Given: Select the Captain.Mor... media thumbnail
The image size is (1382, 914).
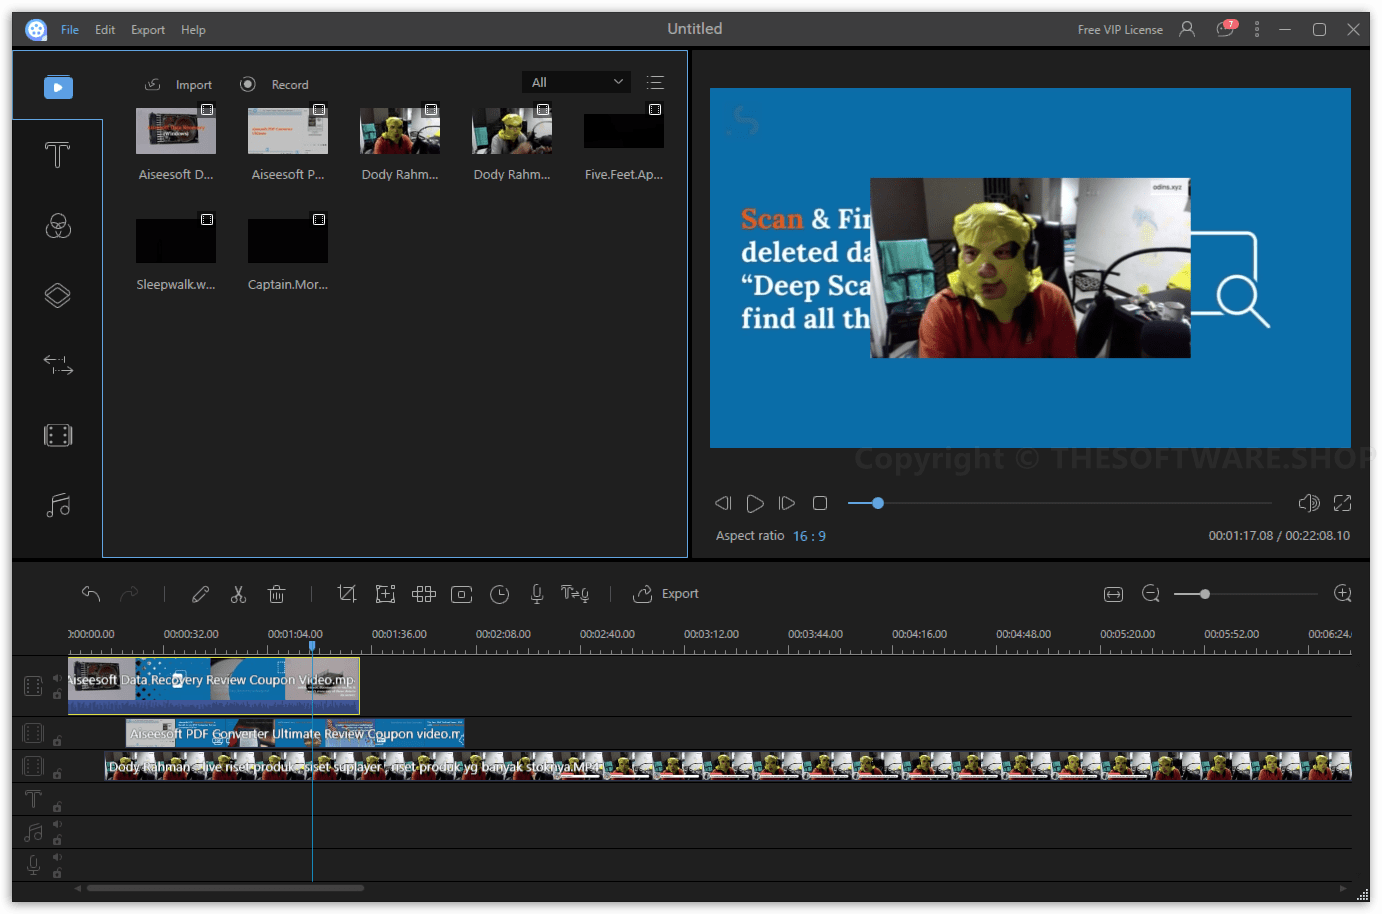Looking at the screenshot, I should [x=288, y=240].
